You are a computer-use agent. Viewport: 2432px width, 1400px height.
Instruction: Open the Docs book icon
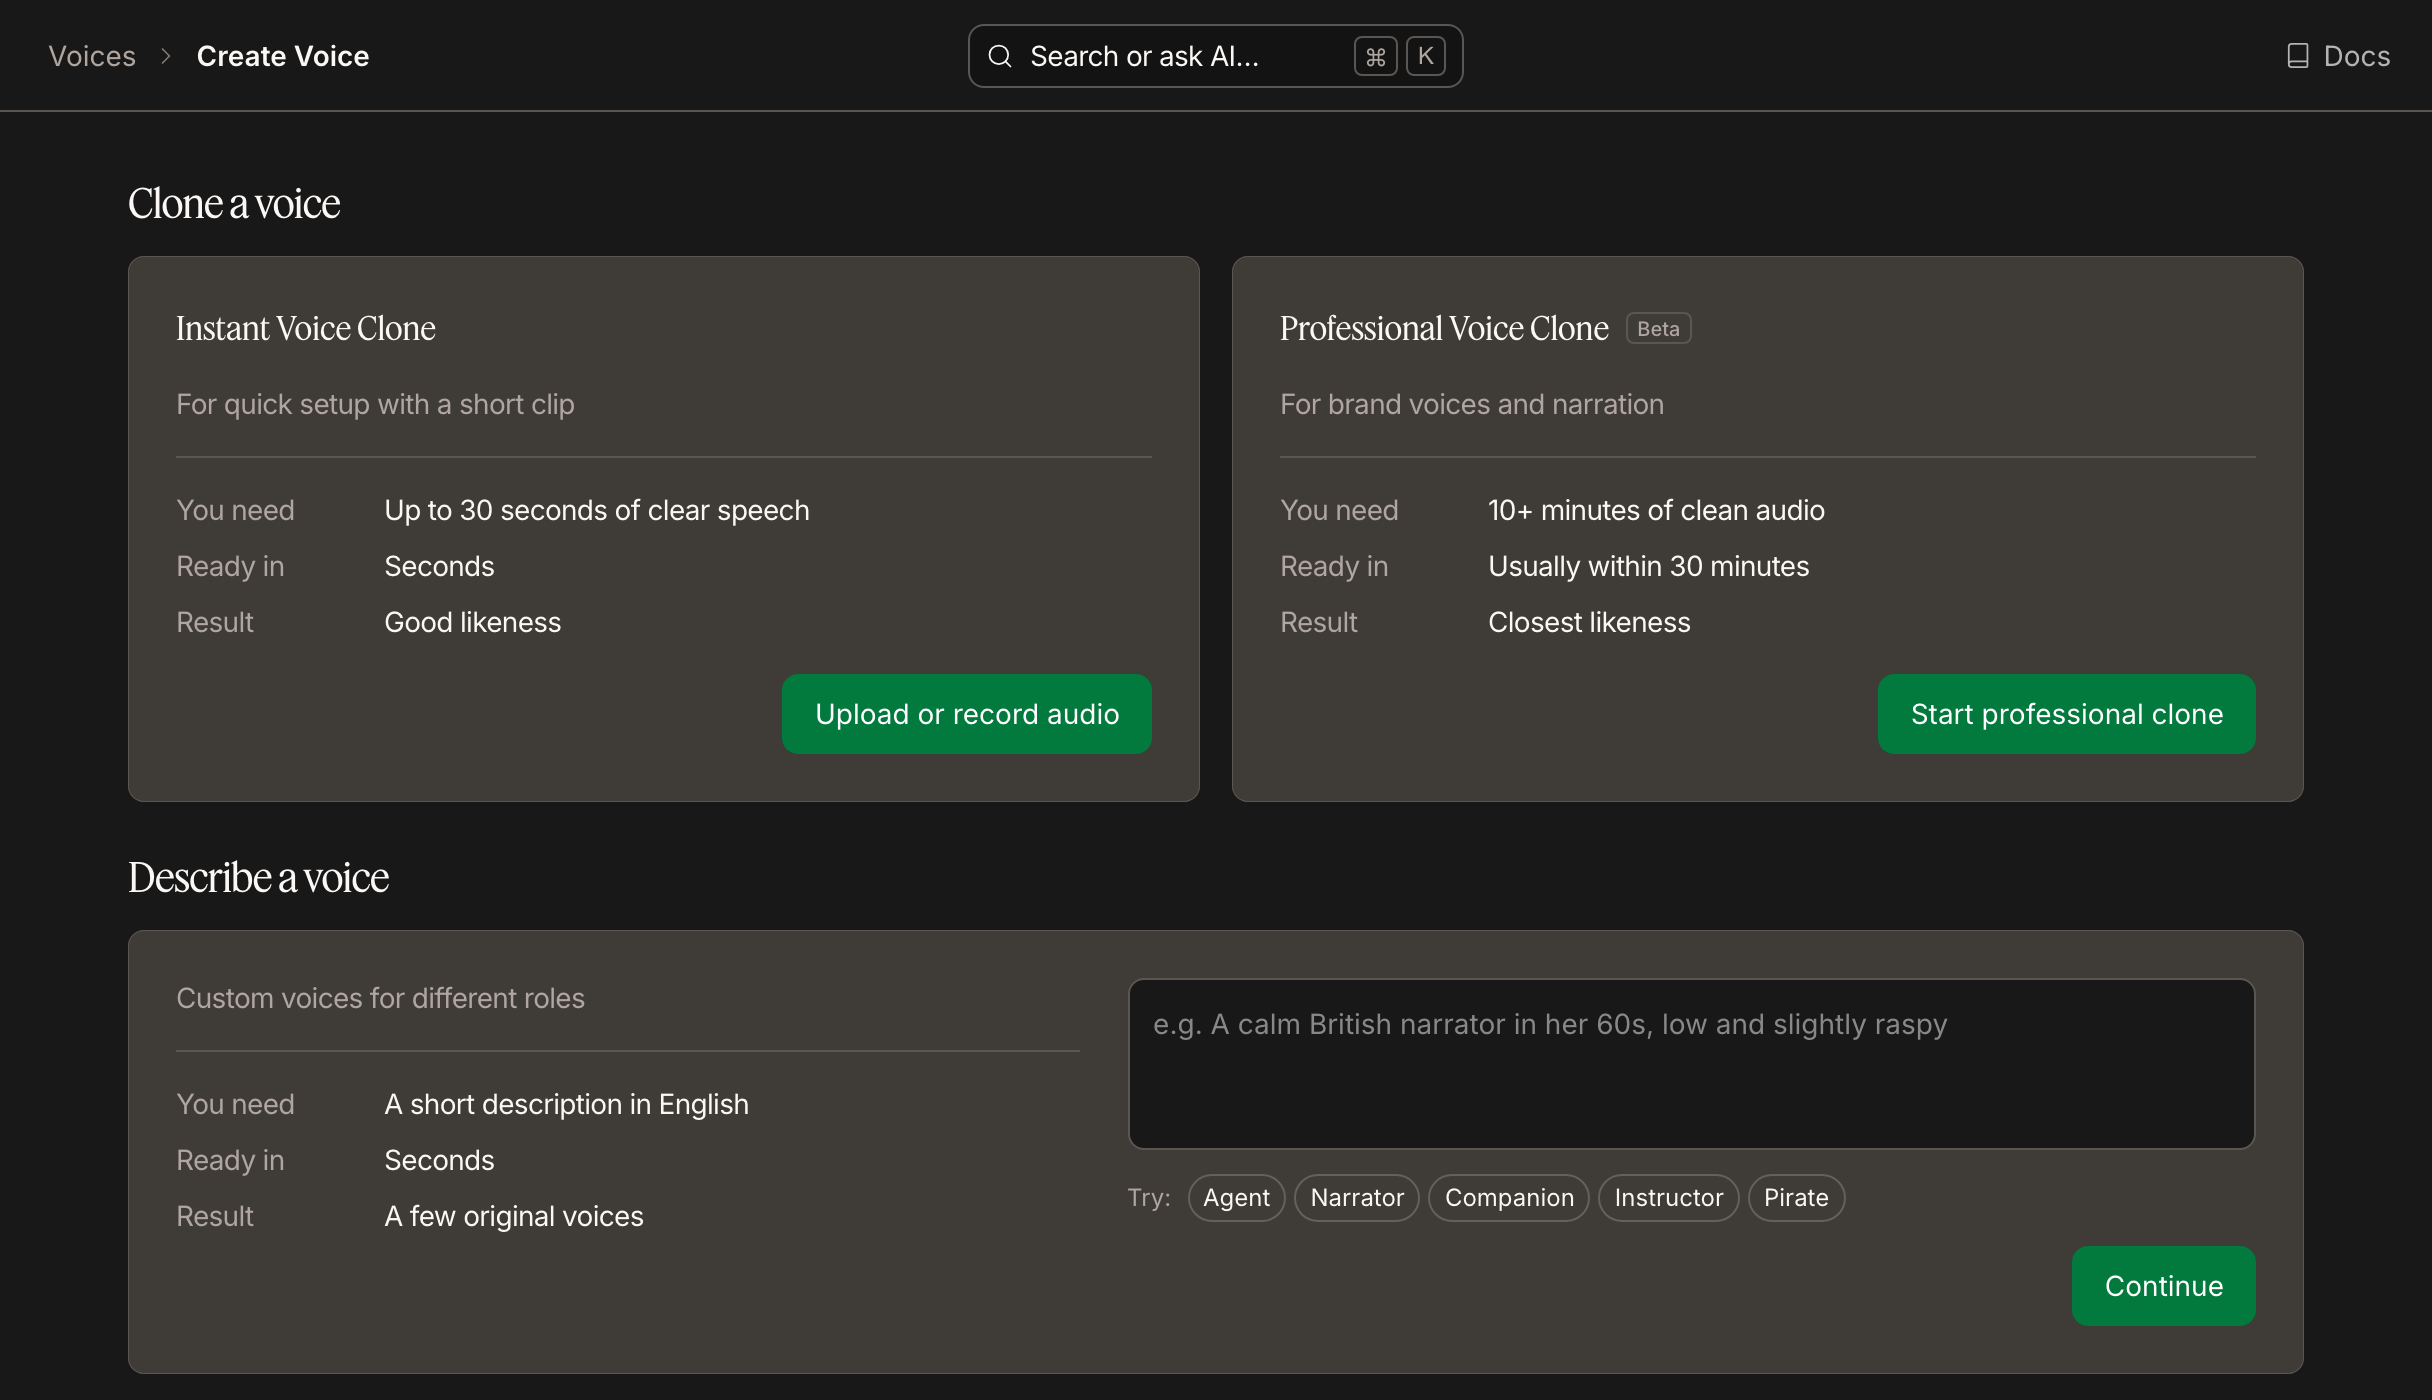2298,56
